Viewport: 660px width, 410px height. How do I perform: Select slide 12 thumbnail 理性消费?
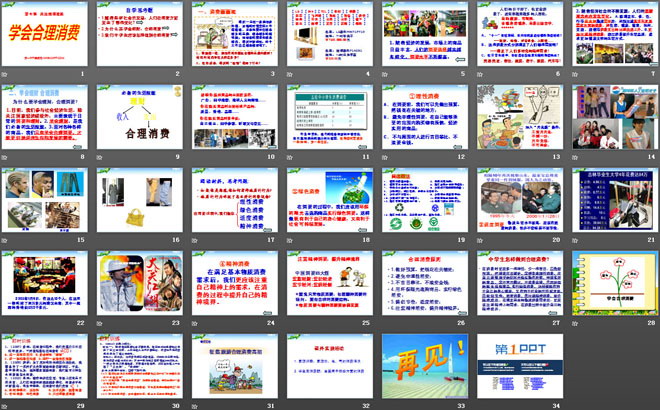tap(425, 117)
